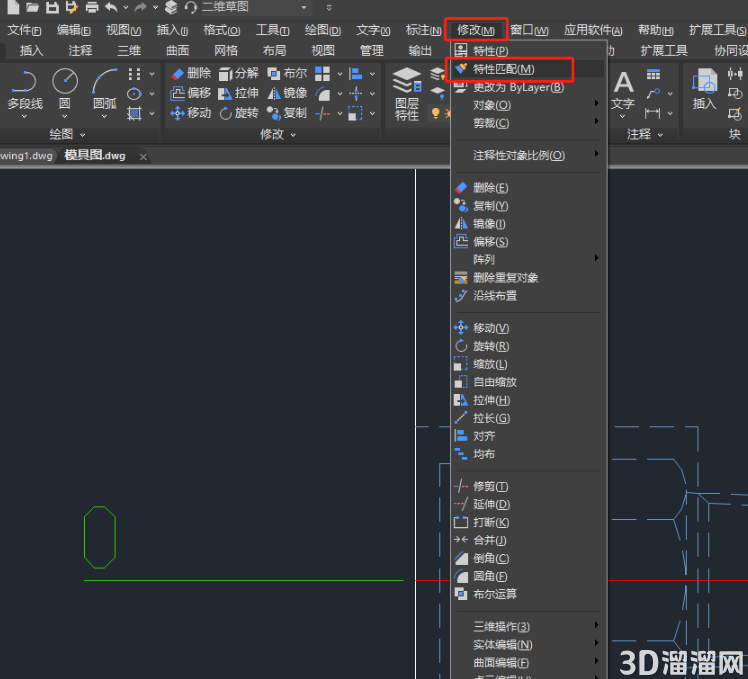The image size is (748, 679).
Task: Open the 对象(O) submenu
Action: [528, 105]
